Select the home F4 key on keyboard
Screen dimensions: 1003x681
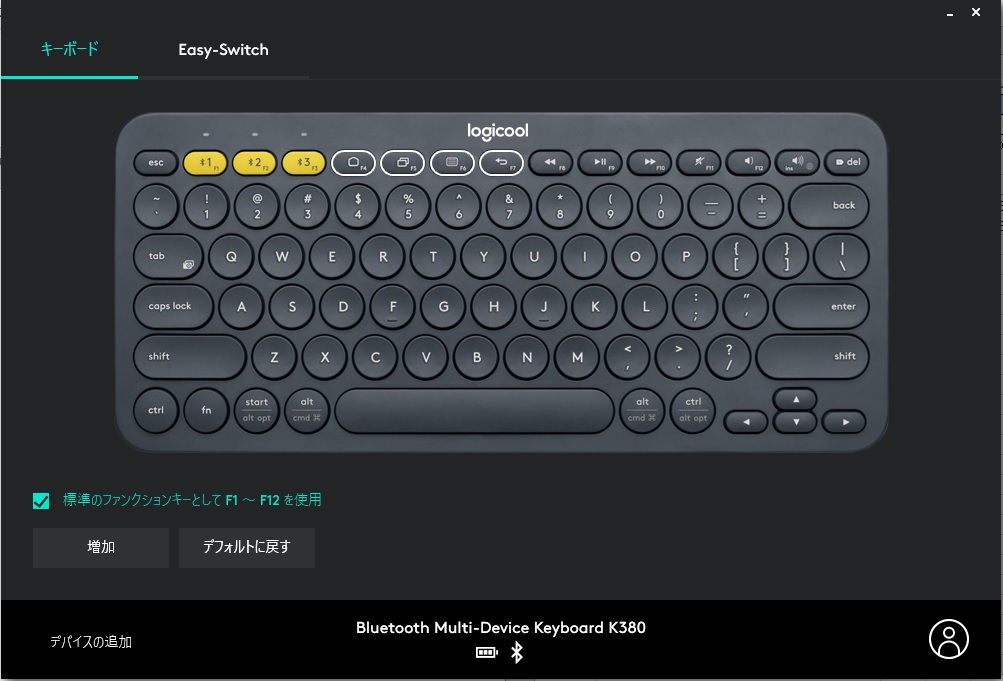click(353, 163)
